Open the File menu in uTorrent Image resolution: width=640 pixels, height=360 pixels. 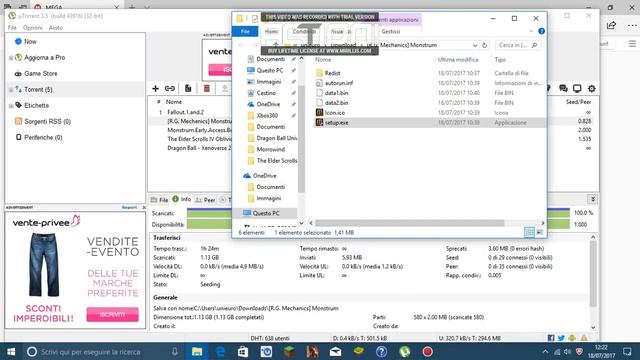pos(12,28)
